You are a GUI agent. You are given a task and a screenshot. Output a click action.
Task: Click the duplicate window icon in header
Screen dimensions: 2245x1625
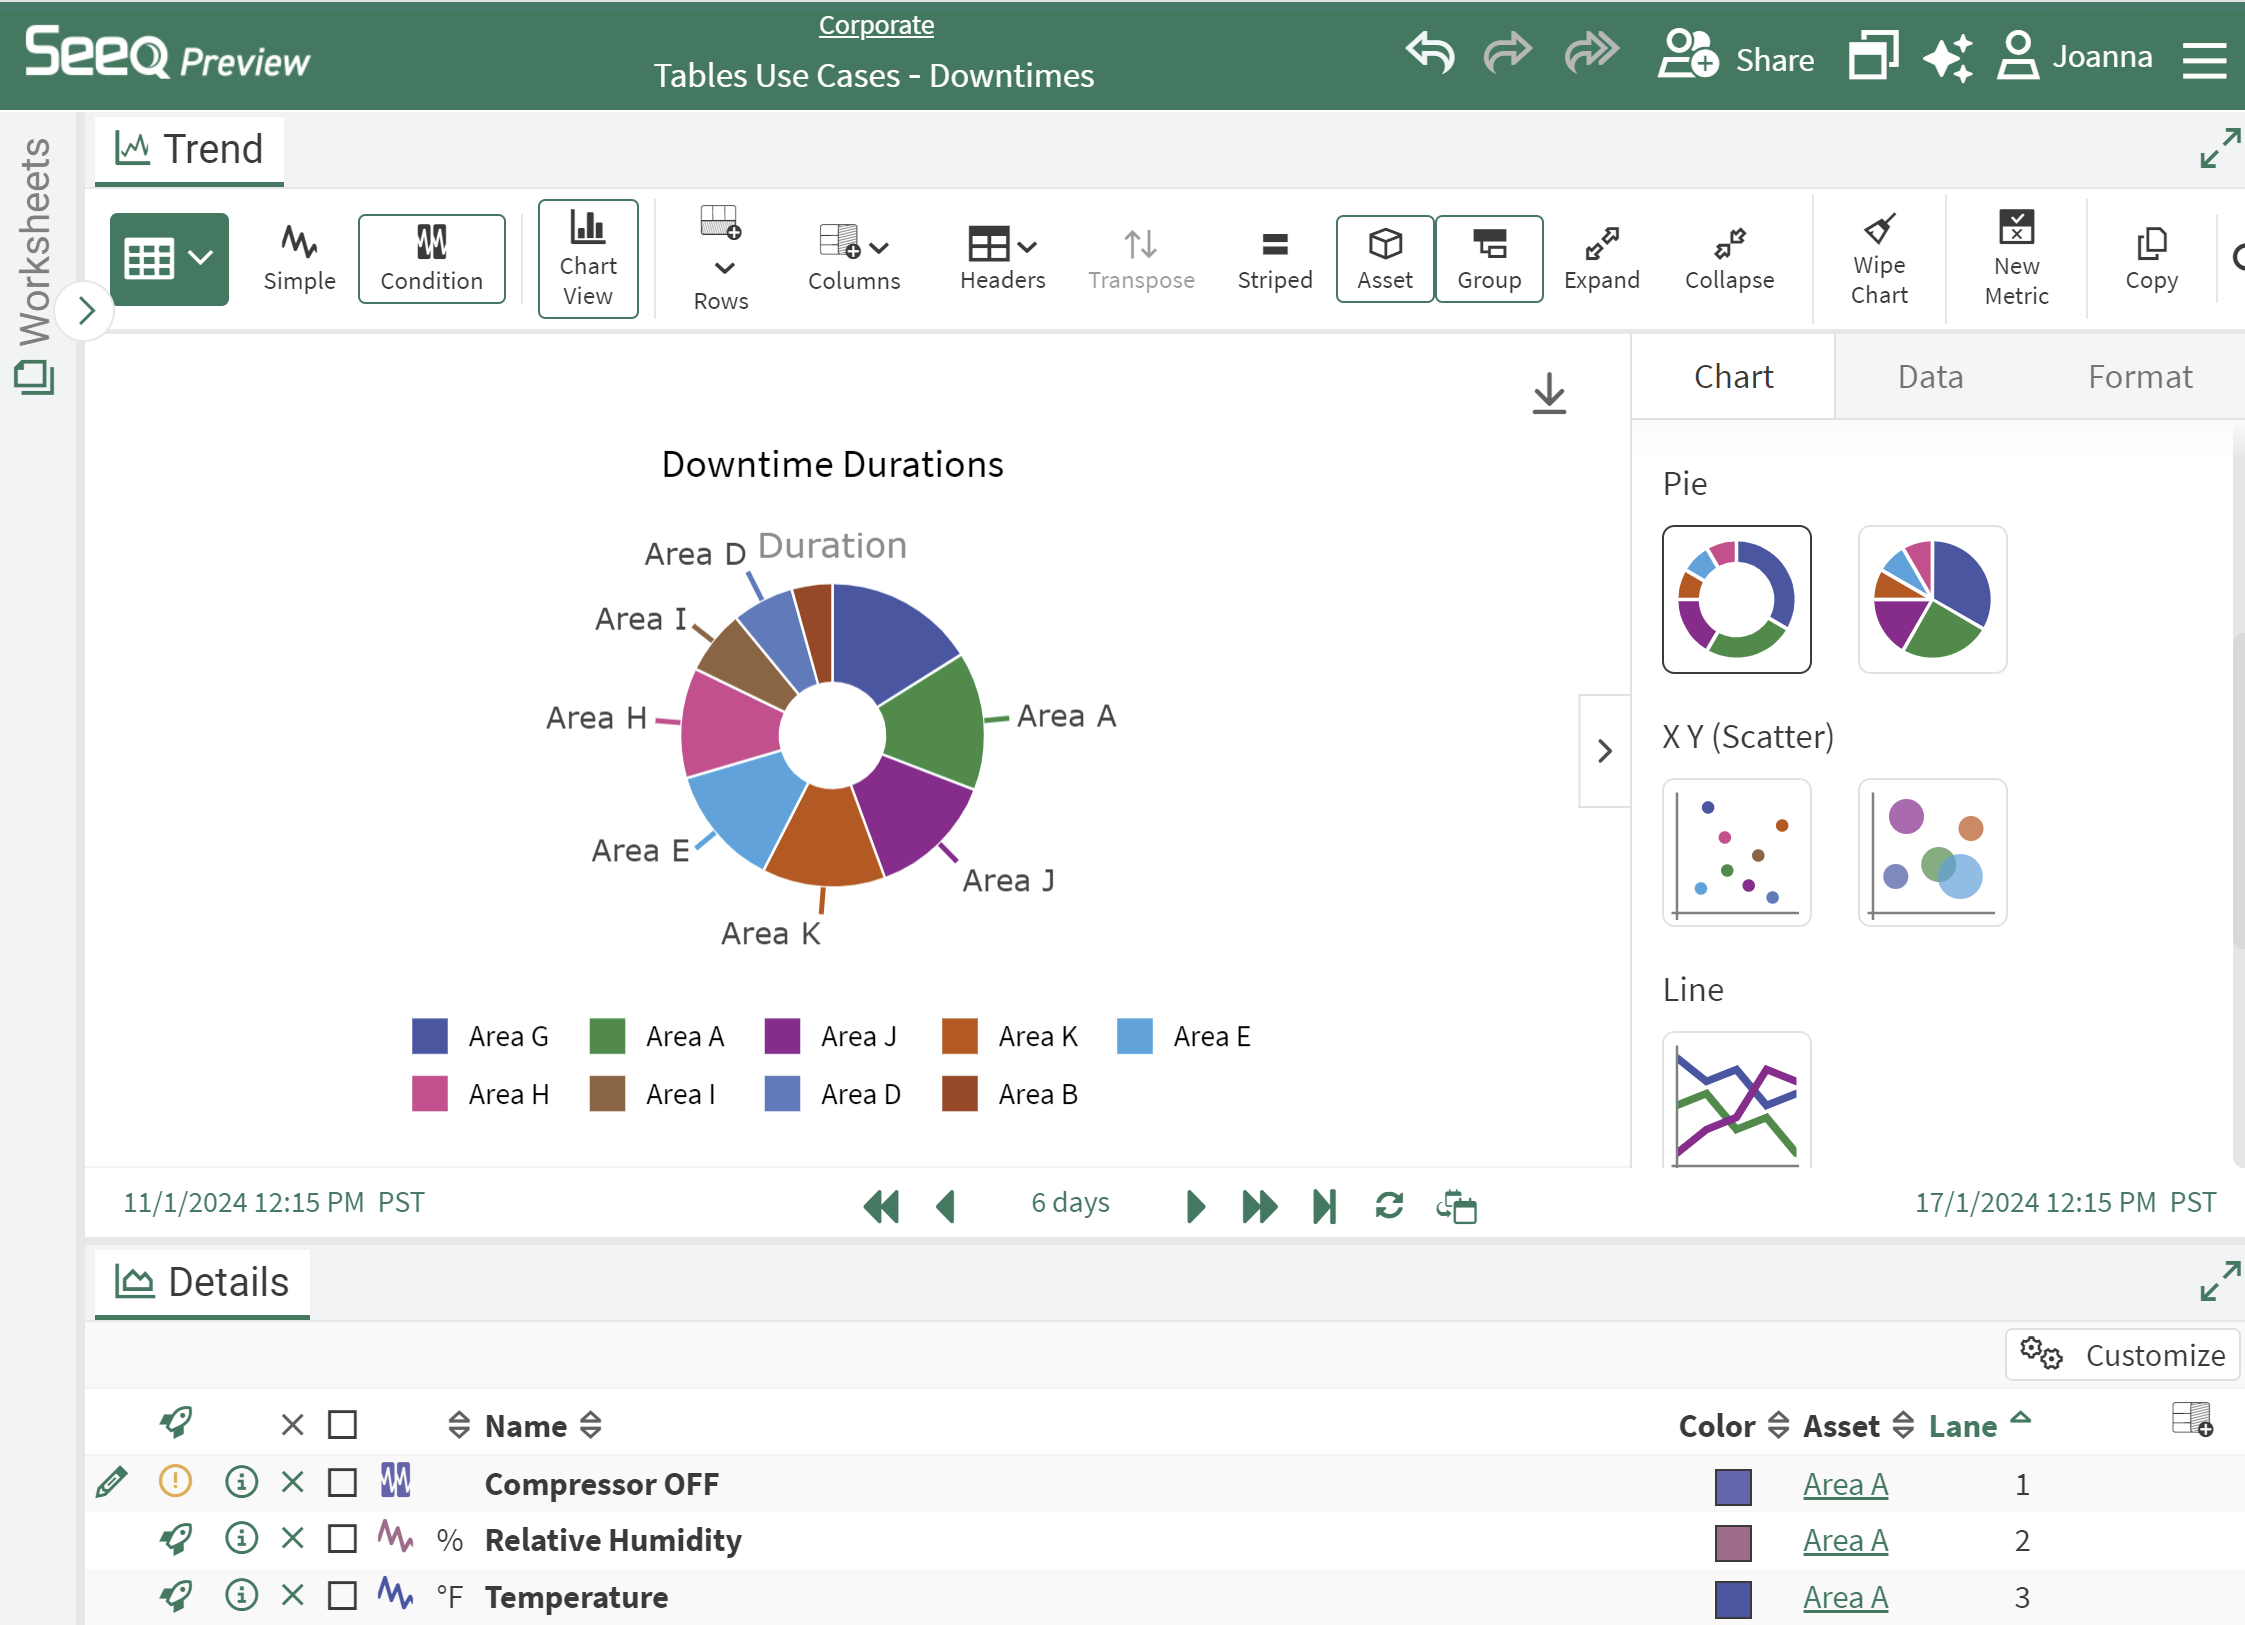1873,55
